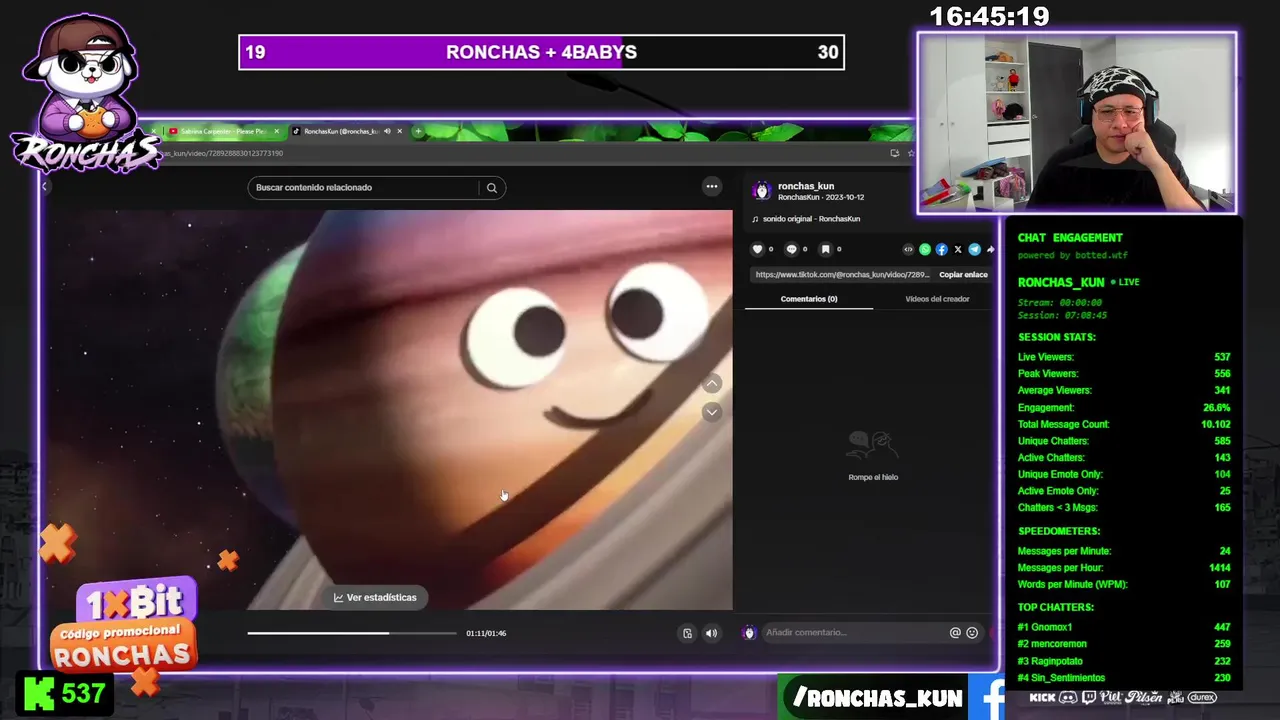Open comments via the speech bubble icon
Viewport: 1280px width, 720px height.
[x=791, y=249]
